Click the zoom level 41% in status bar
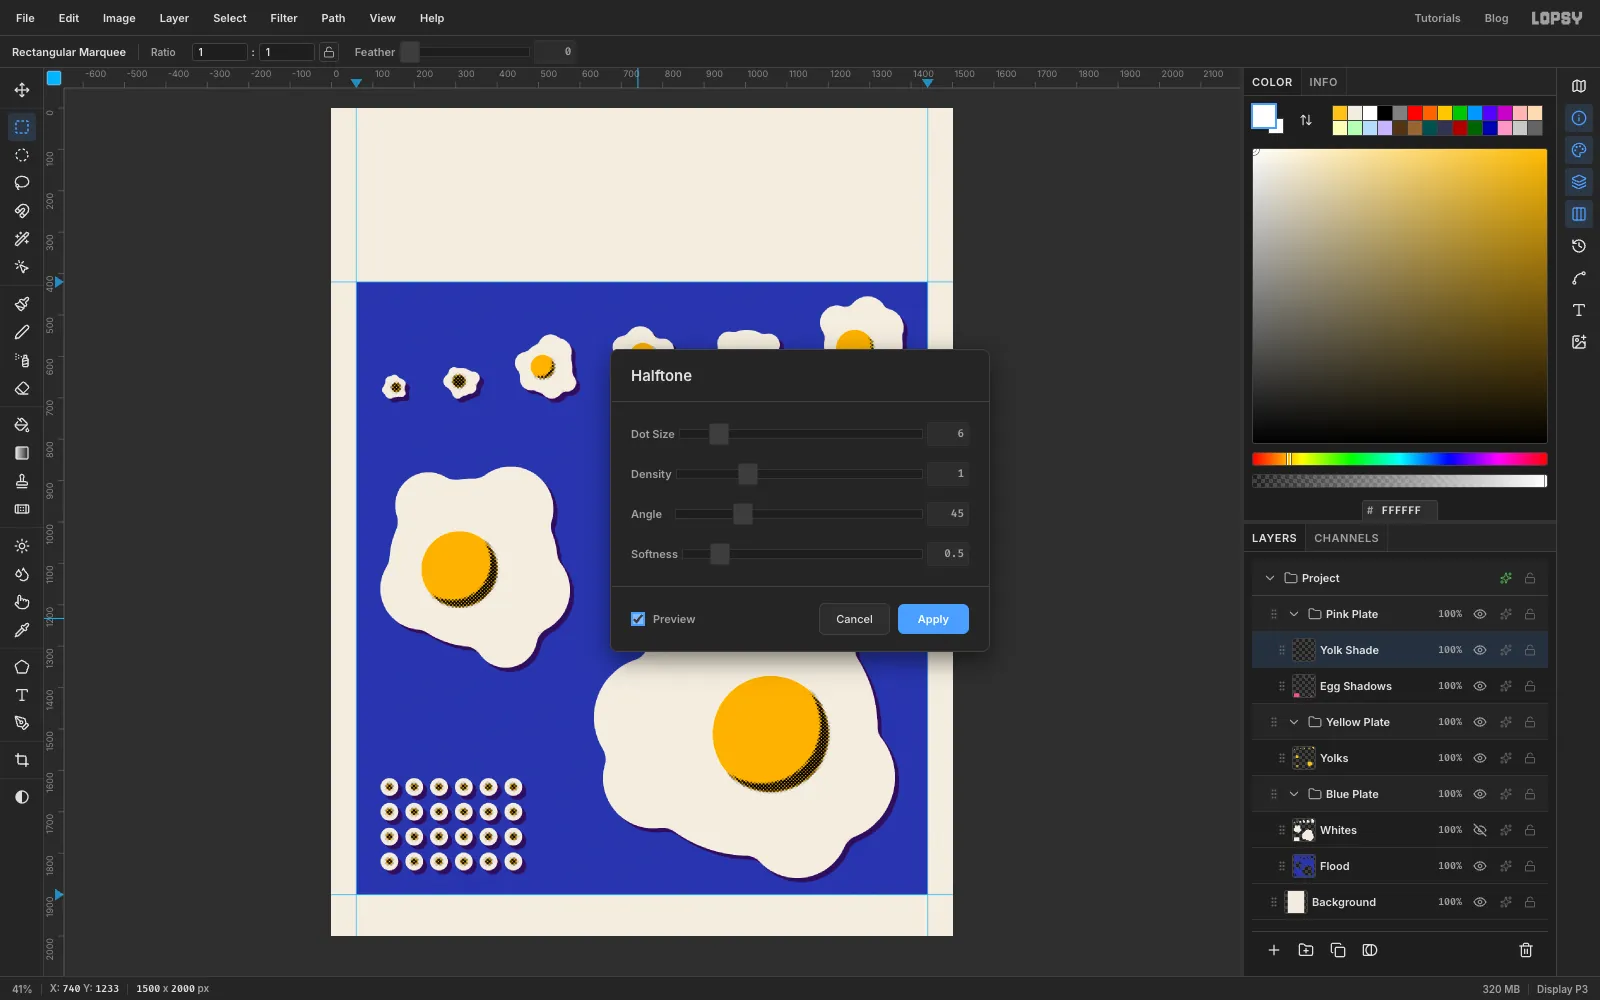1600x1000 pixels. click(x=22, y=989)
